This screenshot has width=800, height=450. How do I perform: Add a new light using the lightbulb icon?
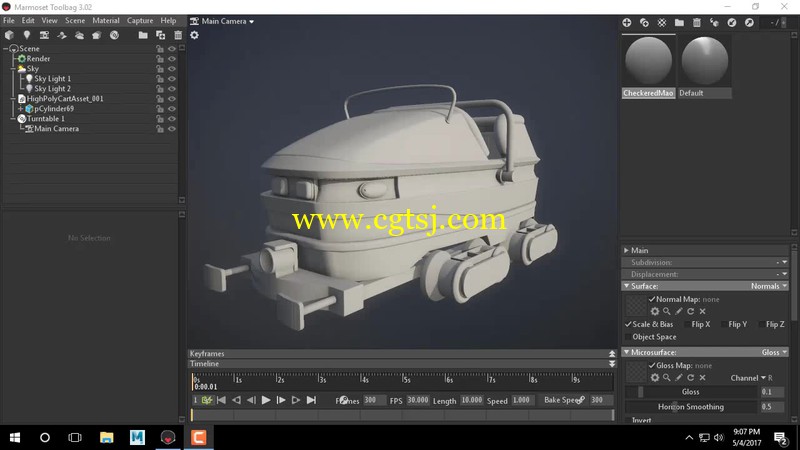[x=27, y=35]
